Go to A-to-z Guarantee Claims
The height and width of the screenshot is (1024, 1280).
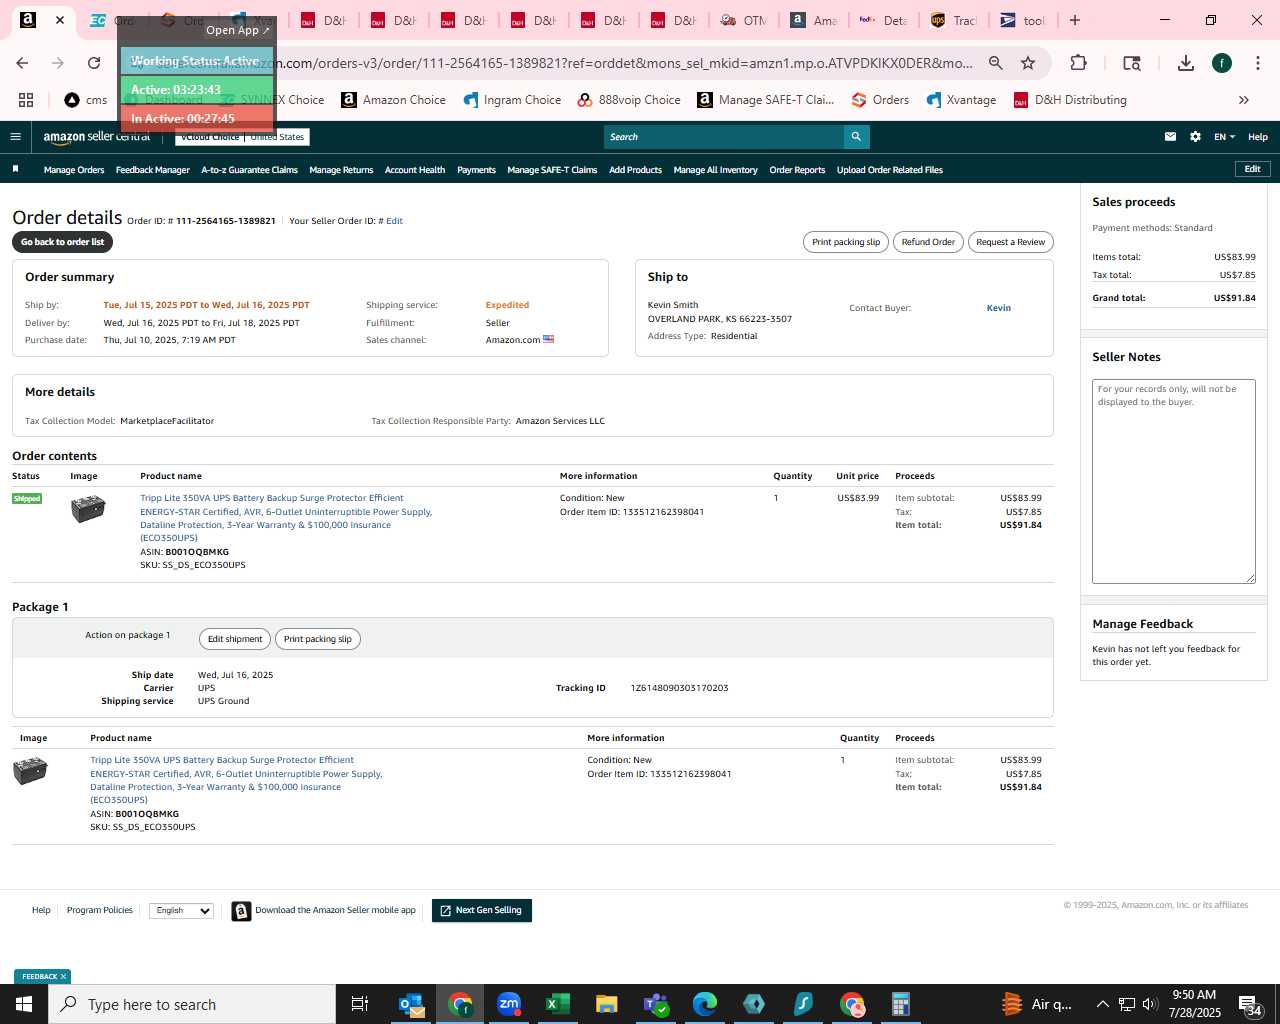(249, 170)
